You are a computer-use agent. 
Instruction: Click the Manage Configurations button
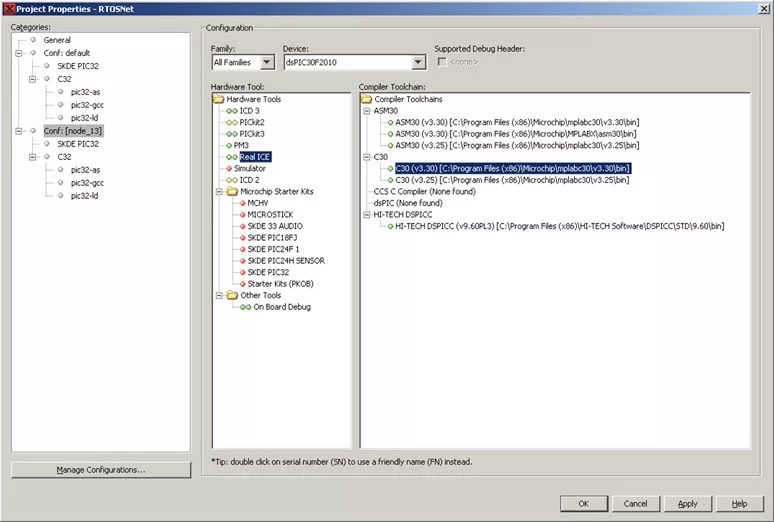tap(101, 470)
